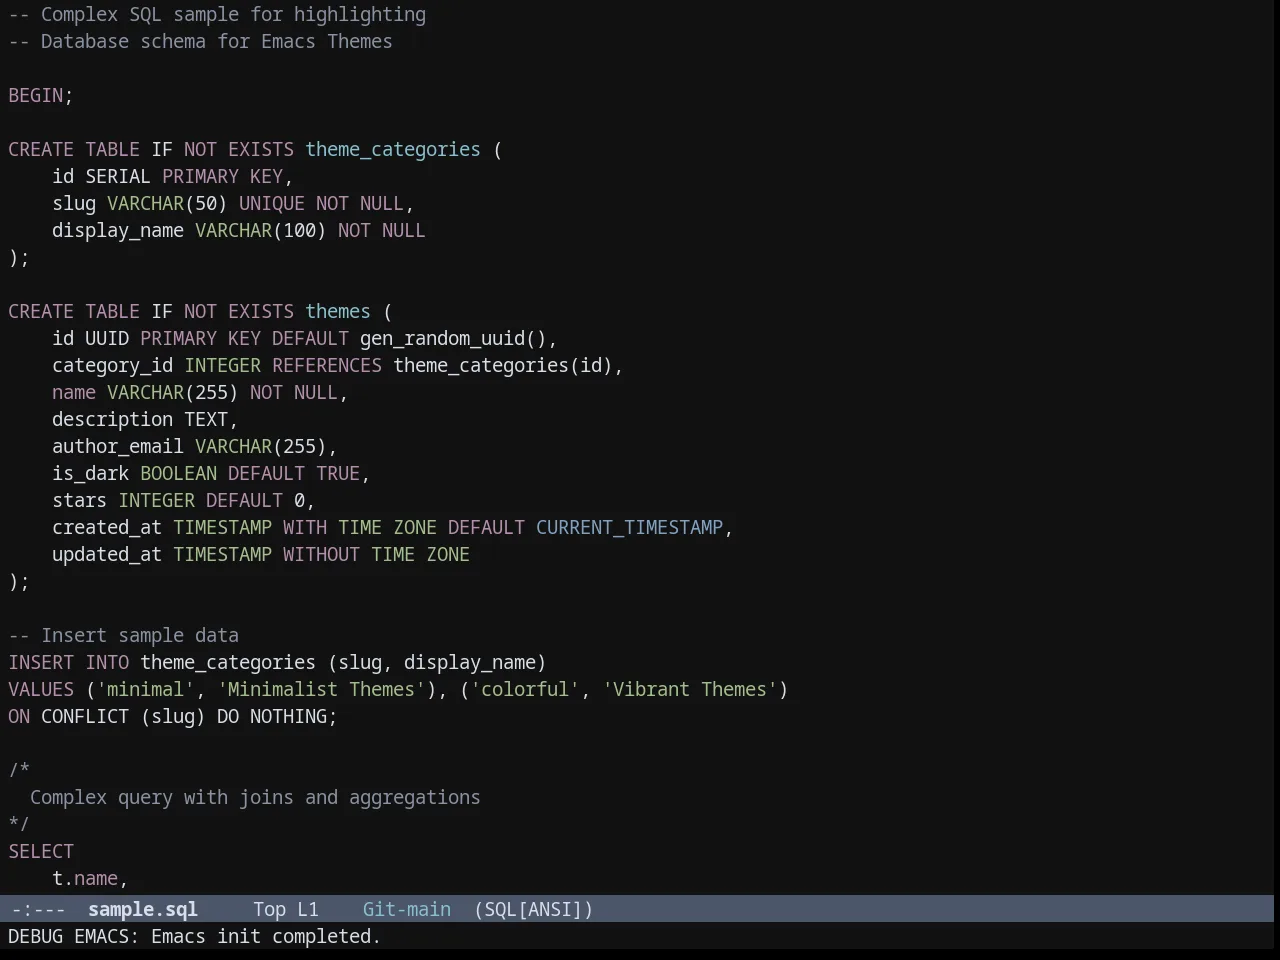This screenshot has width=1280, height=960.
Task: Click the 'description TEXT' column line
Action: pos(145,420)
